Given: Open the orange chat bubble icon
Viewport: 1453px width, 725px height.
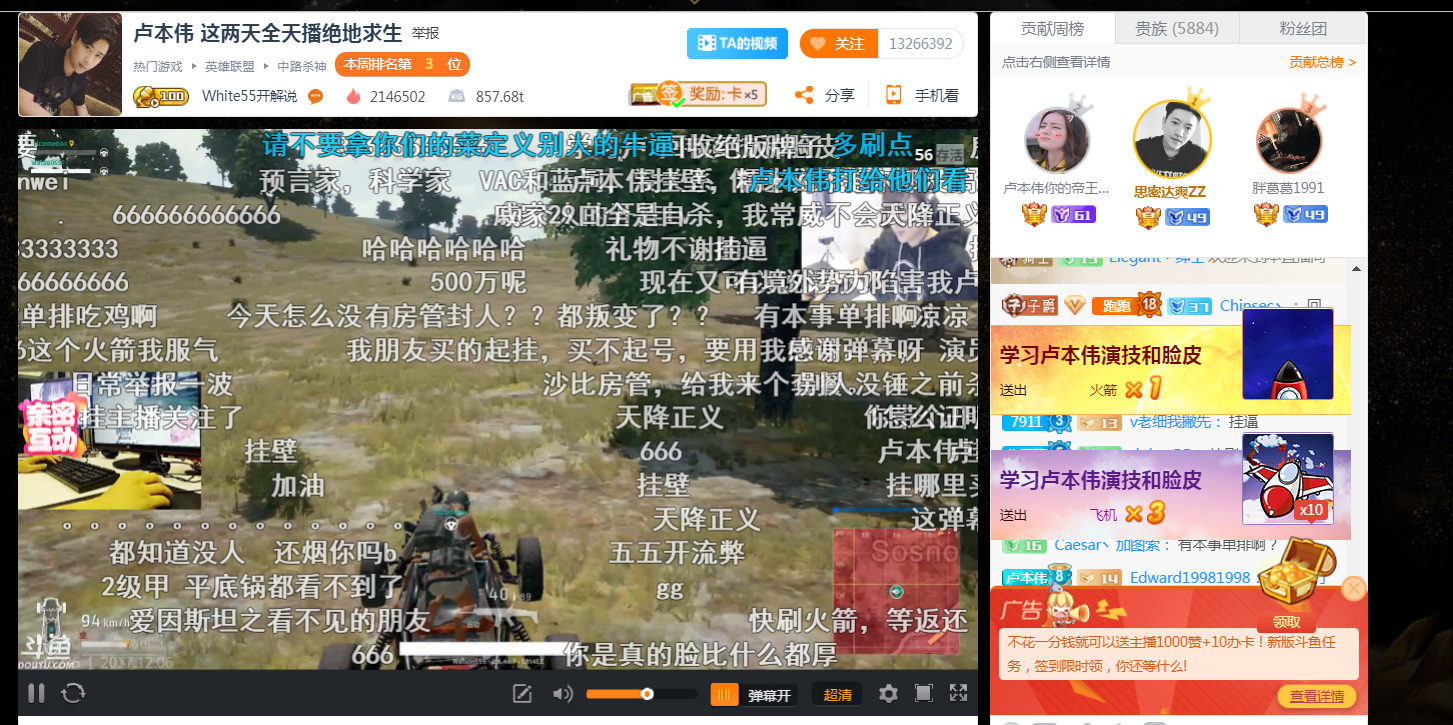Looking at the screenshot, I should (315, 96).
